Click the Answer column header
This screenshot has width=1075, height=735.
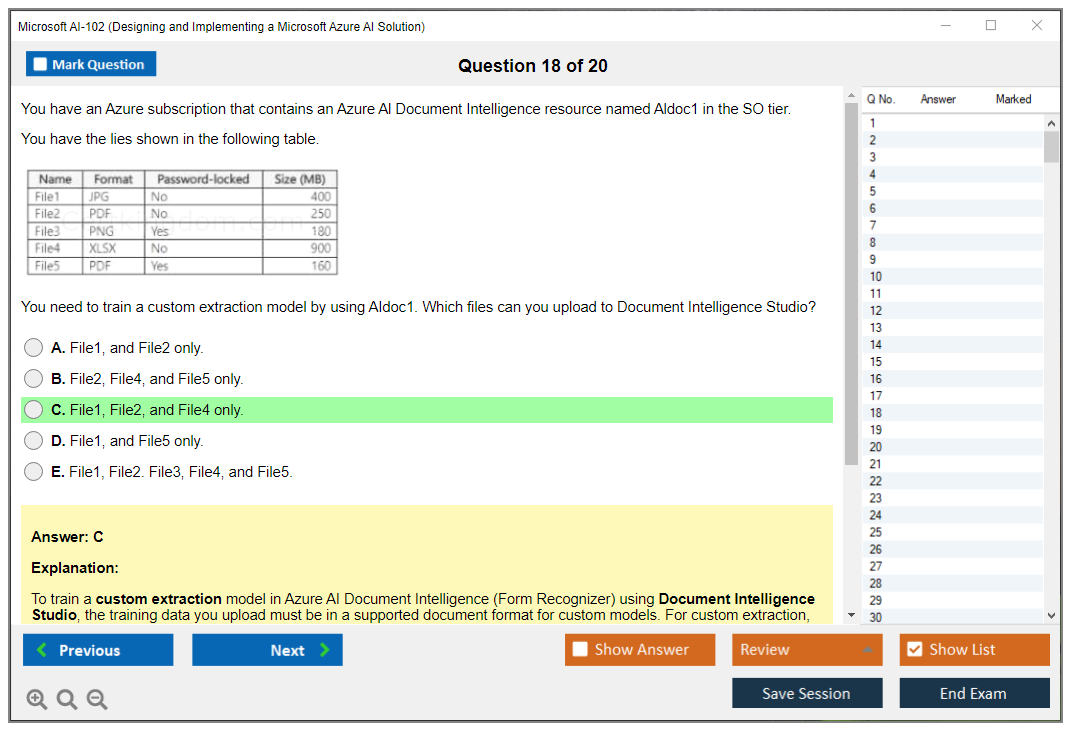[x=938, y=99]
